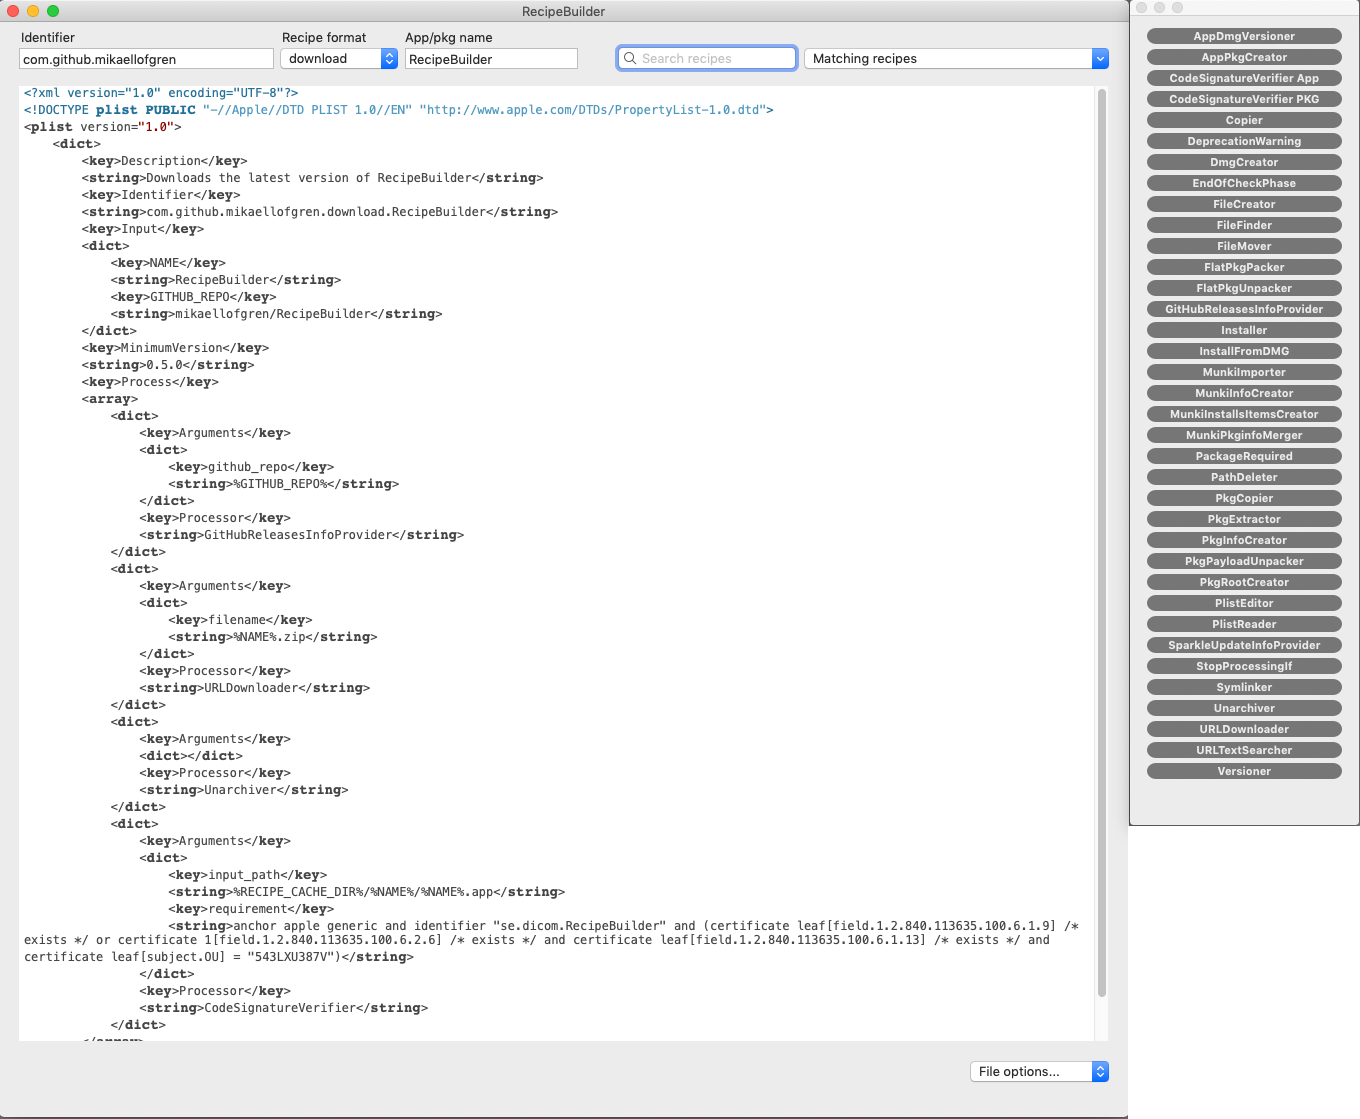Click the EndOfCheckPhase processor button
Viewport: 1360px width, 1119px height.
click(1244, 183)
